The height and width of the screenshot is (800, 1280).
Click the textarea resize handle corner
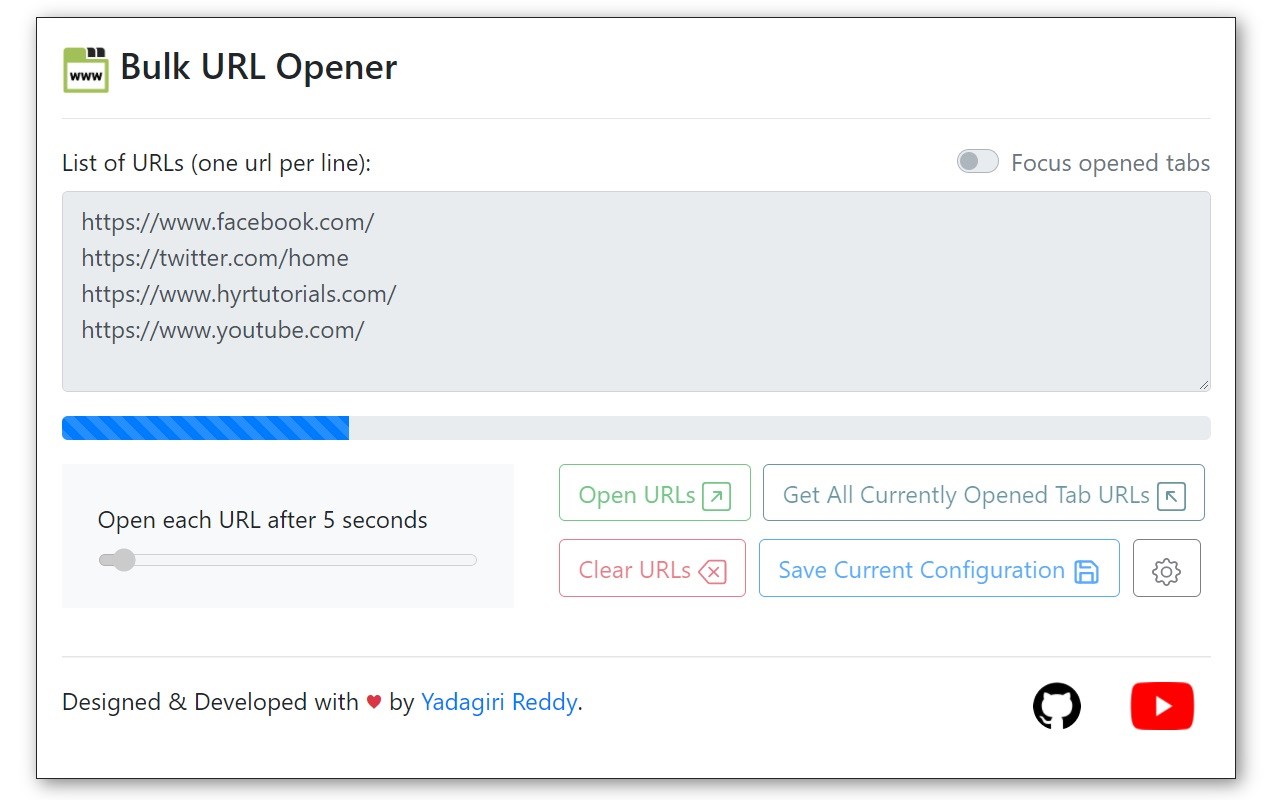(1203, 384)
